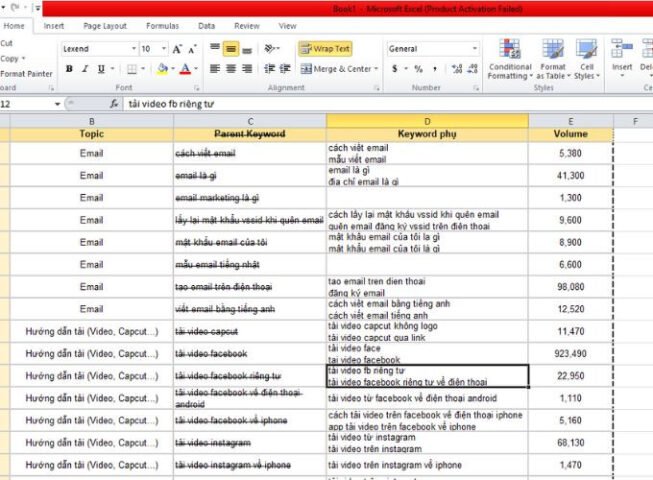Screen dimensions: 653x480
Task: Open Font dialog launcher
Action: (x=197, y=88)
